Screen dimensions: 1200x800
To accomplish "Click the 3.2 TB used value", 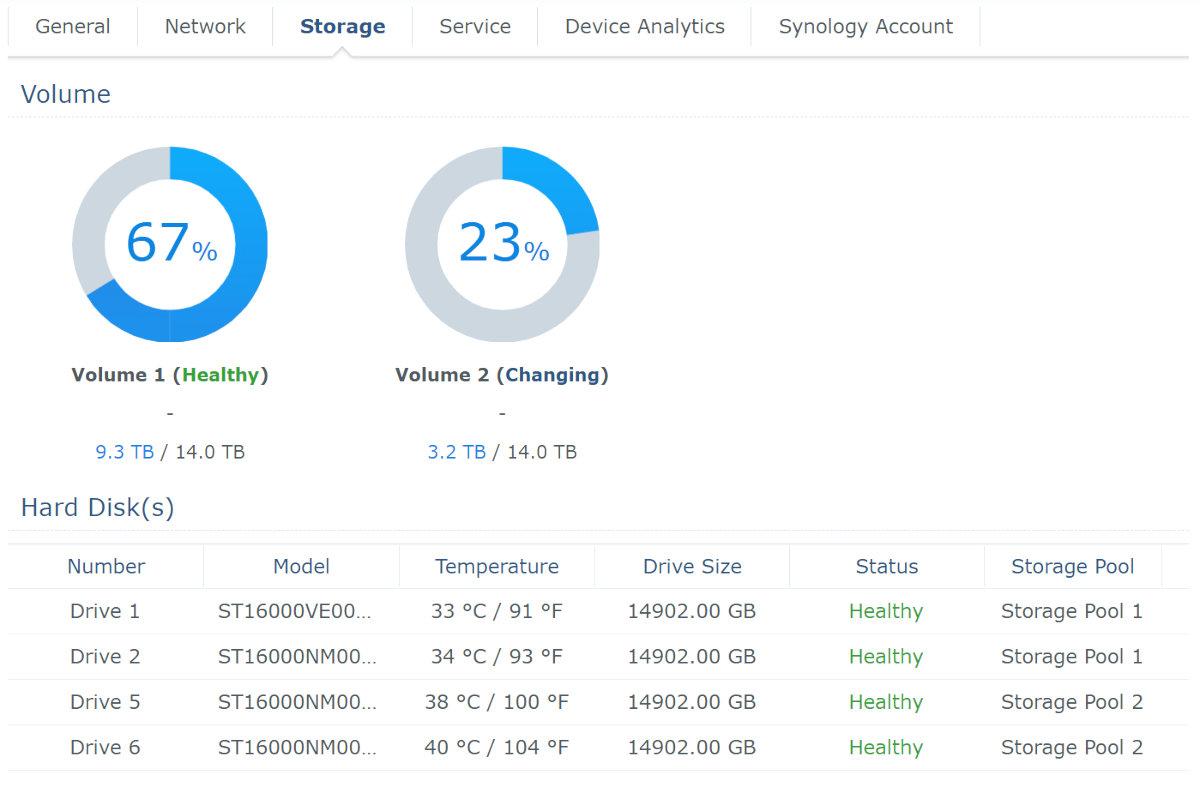I will point(457,452).
